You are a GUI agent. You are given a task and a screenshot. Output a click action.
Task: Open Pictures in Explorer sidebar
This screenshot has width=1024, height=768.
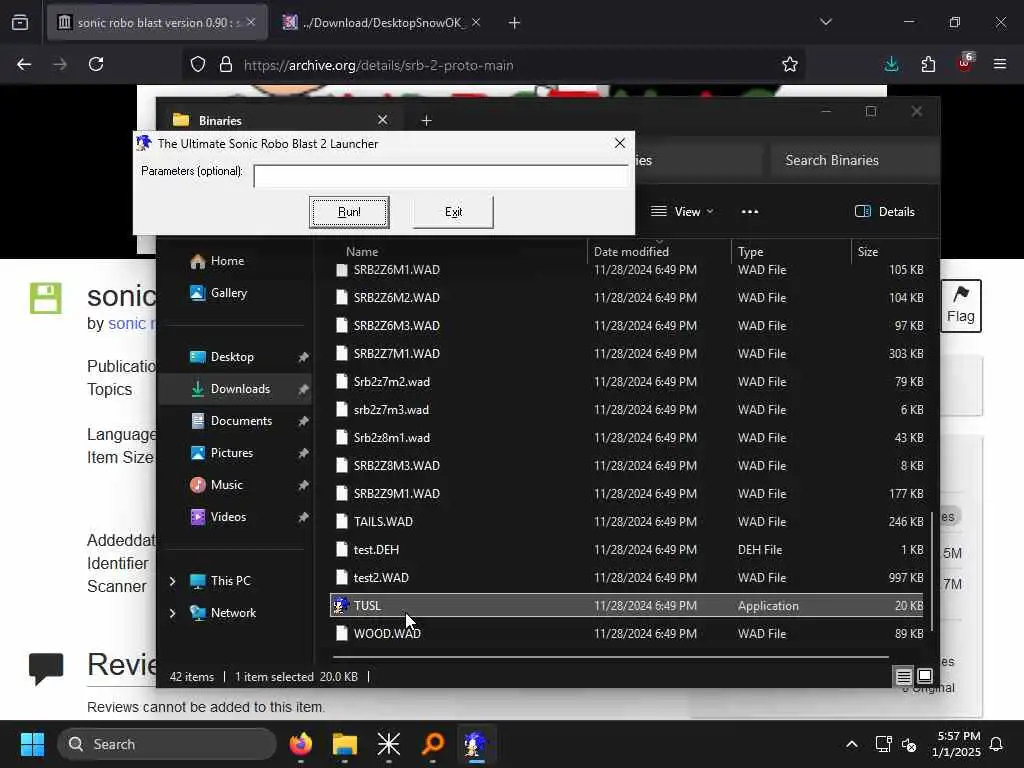(x=231, y=453)
